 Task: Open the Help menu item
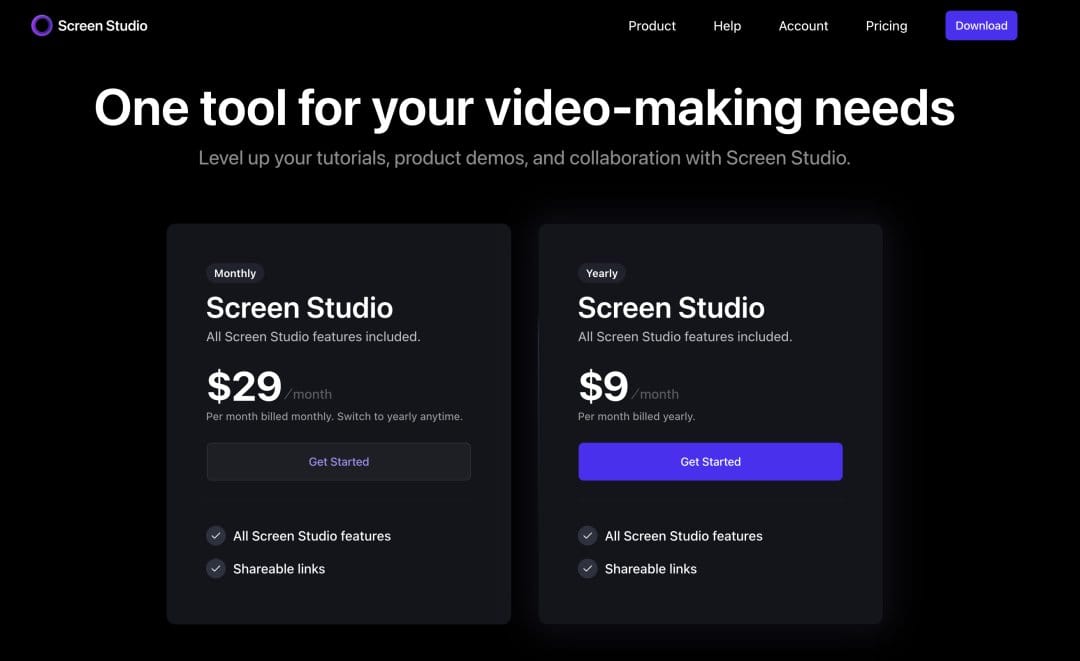[727, 25]
